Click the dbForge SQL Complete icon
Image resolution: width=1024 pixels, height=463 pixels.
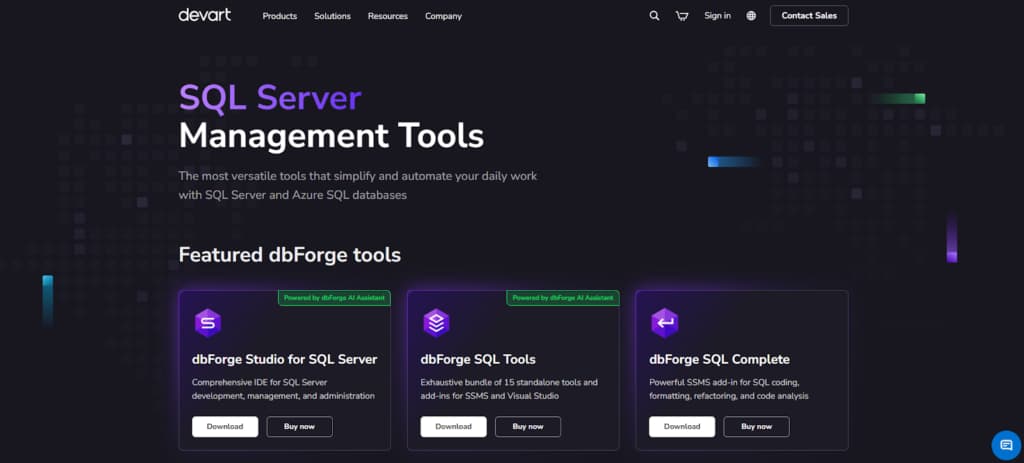(x=665, y=323)
